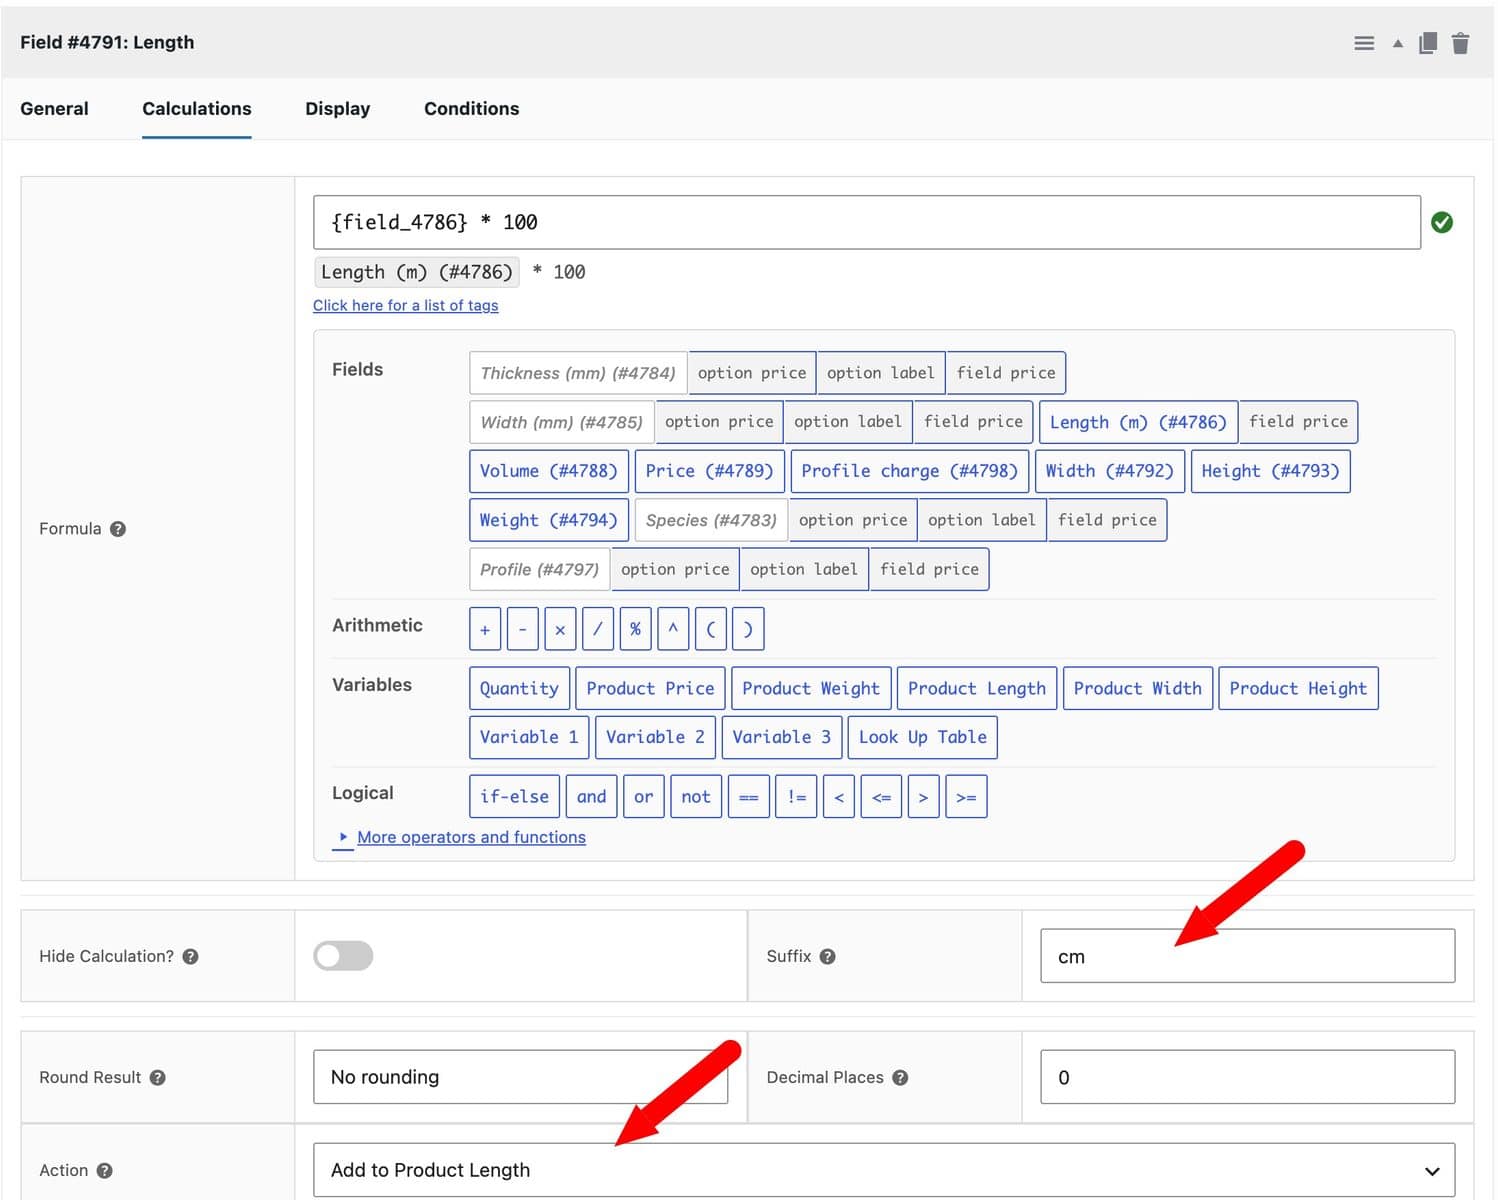Insert the < less-than operator
The width and height of the screenshot is (1498, 1200).
[x=839, y=797]
